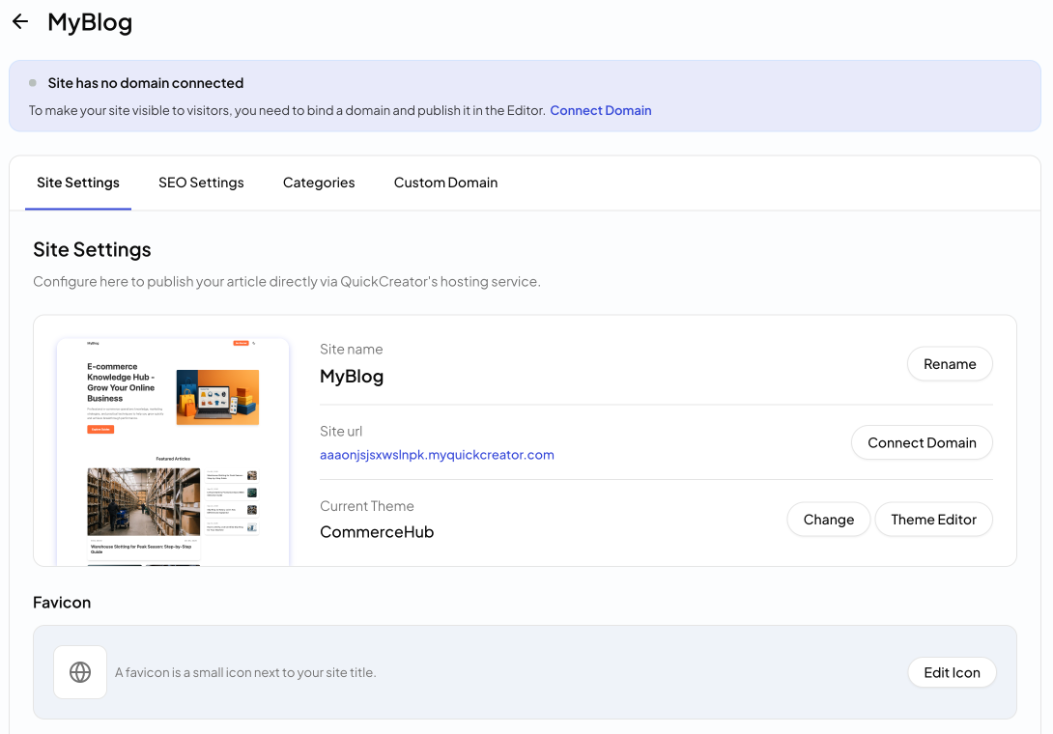Click the MyBlog page title
This screenshot has width=1053, height=734.
pyautogui.click(x=90, y=22)
